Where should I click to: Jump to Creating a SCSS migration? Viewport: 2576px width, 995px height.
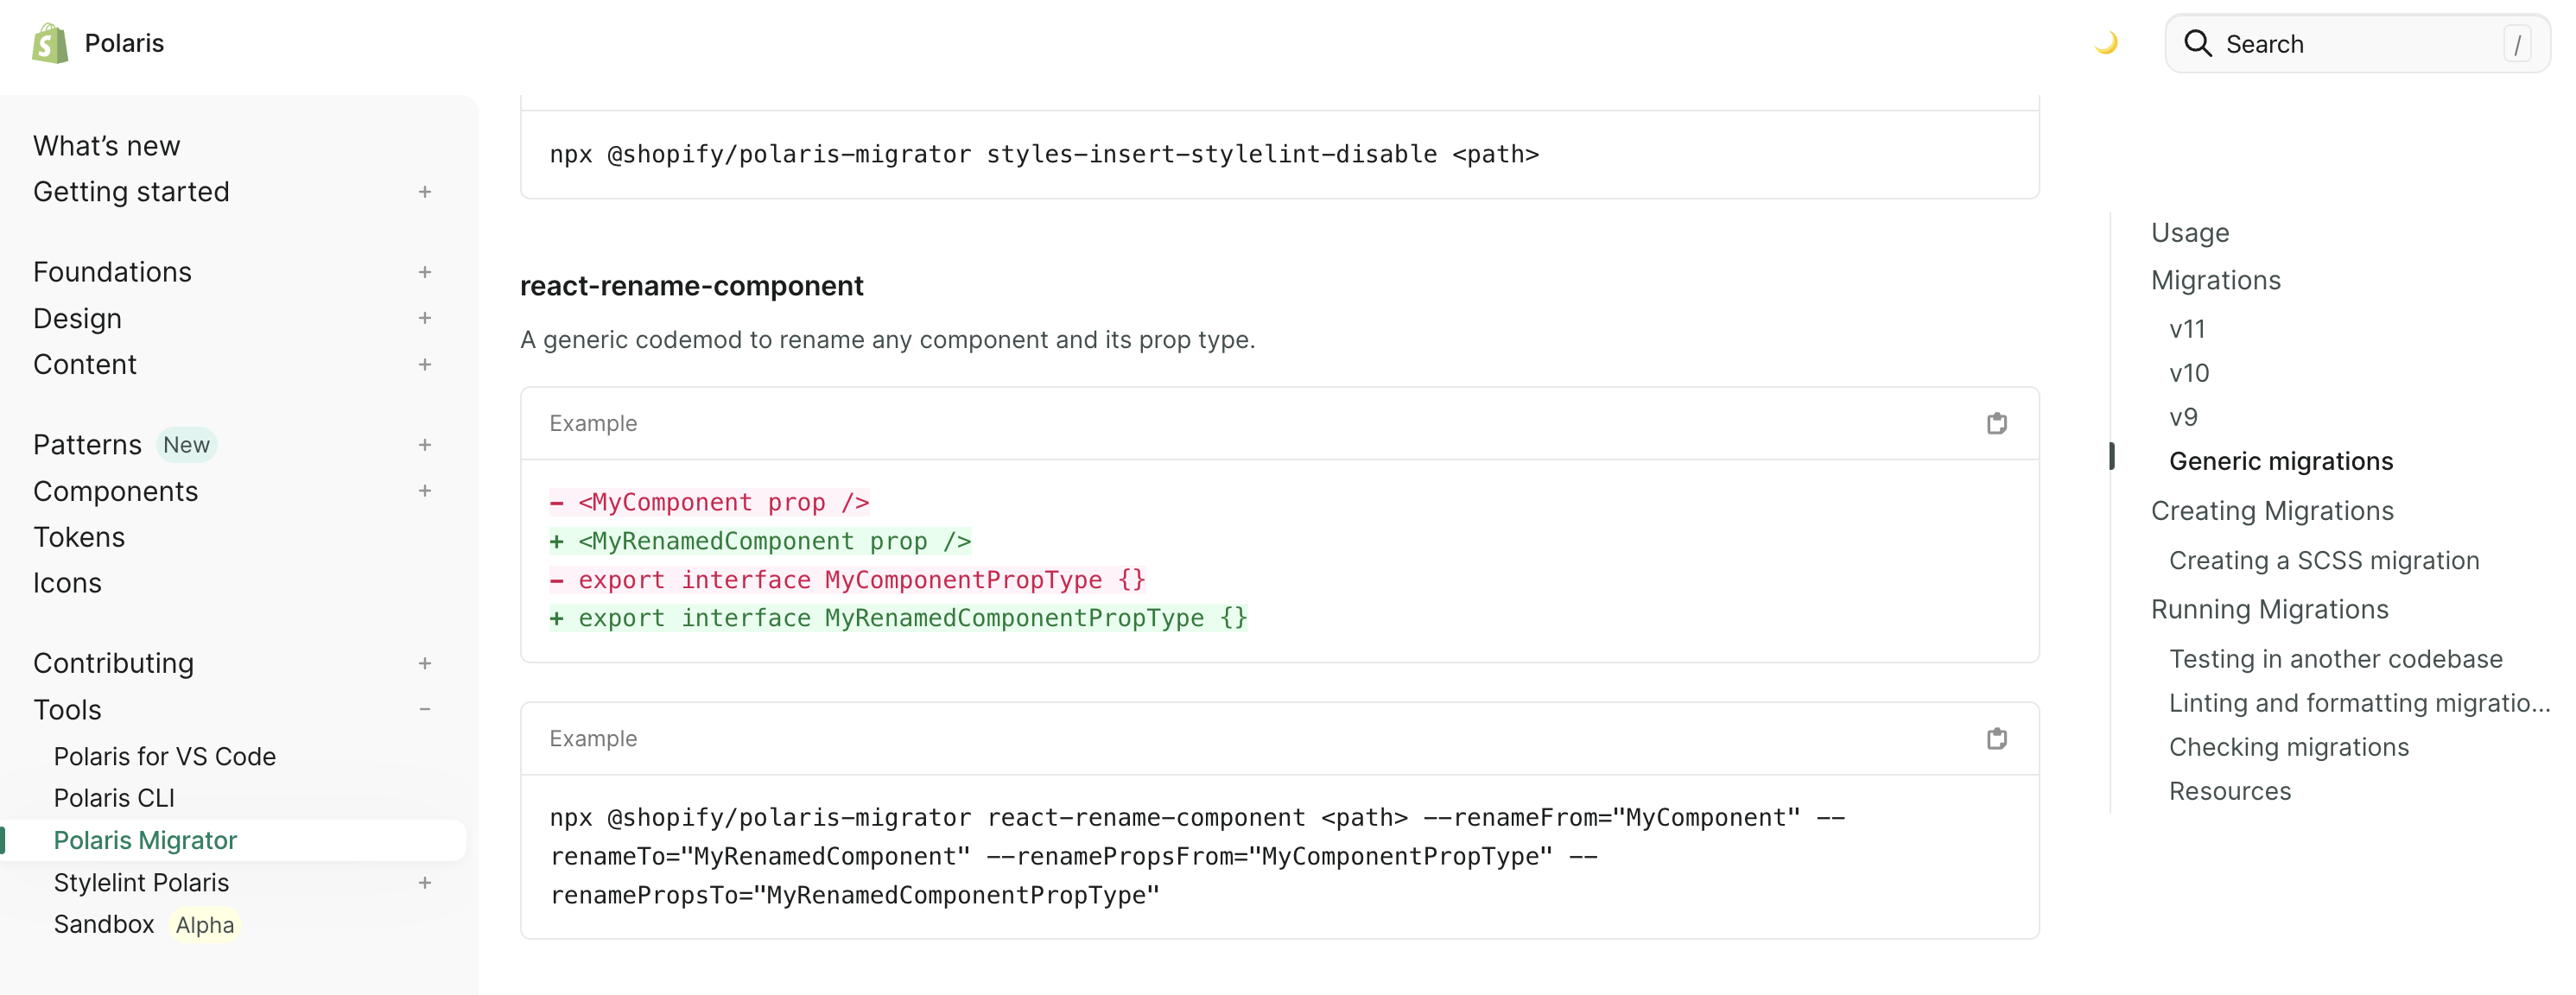pyautogui.click(x=2323, y=560)
